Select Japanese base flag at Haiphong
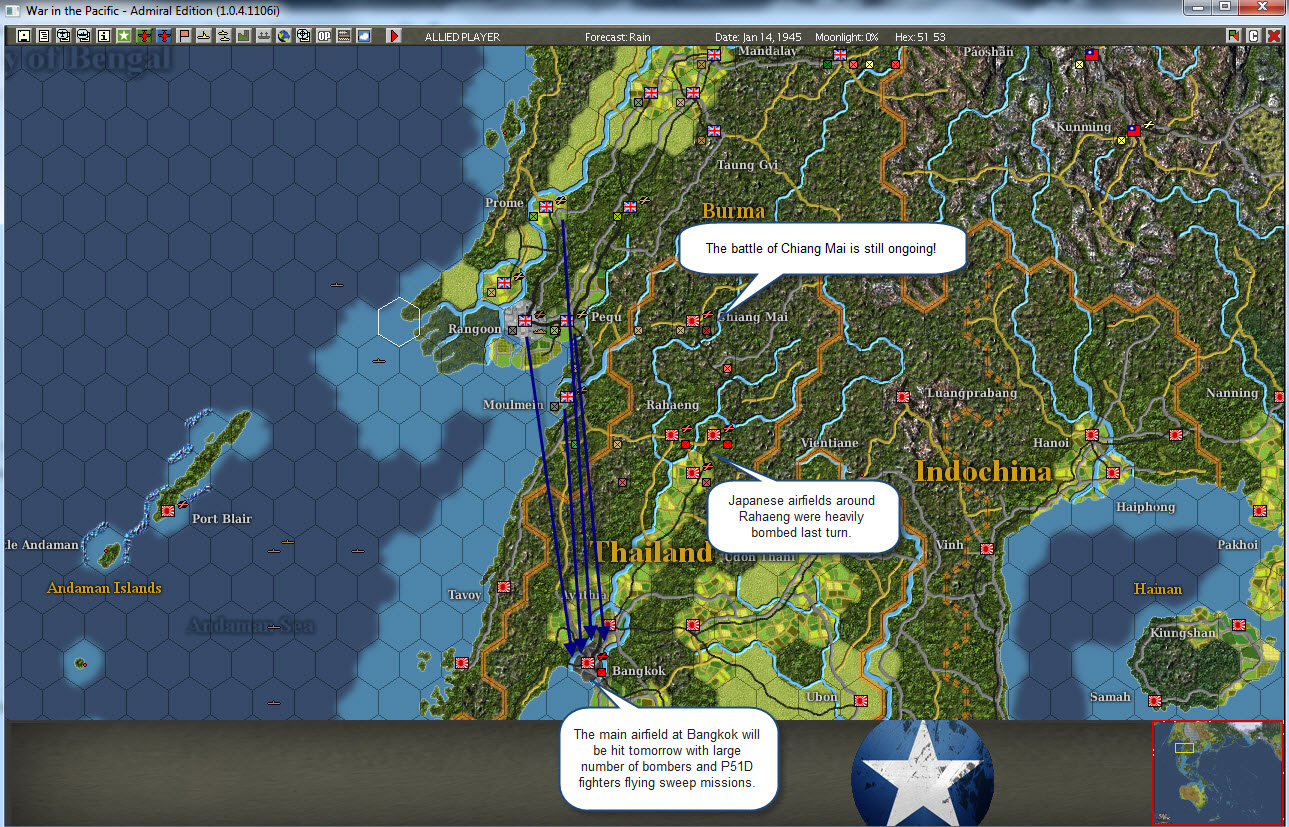Image resolution: width=1289 pixels, height=827 pixels. point(1113,473)
